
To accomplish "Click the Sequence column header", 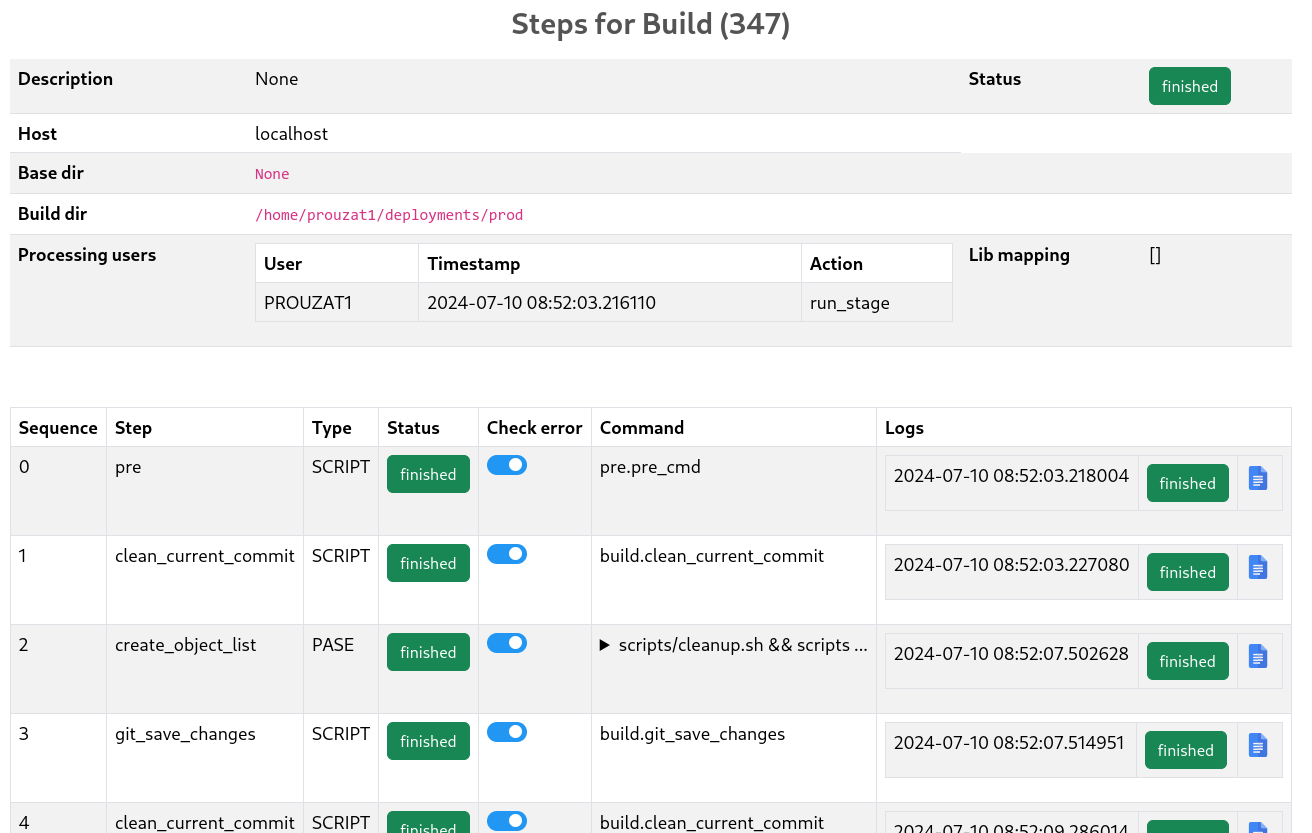I will [58, 427].
